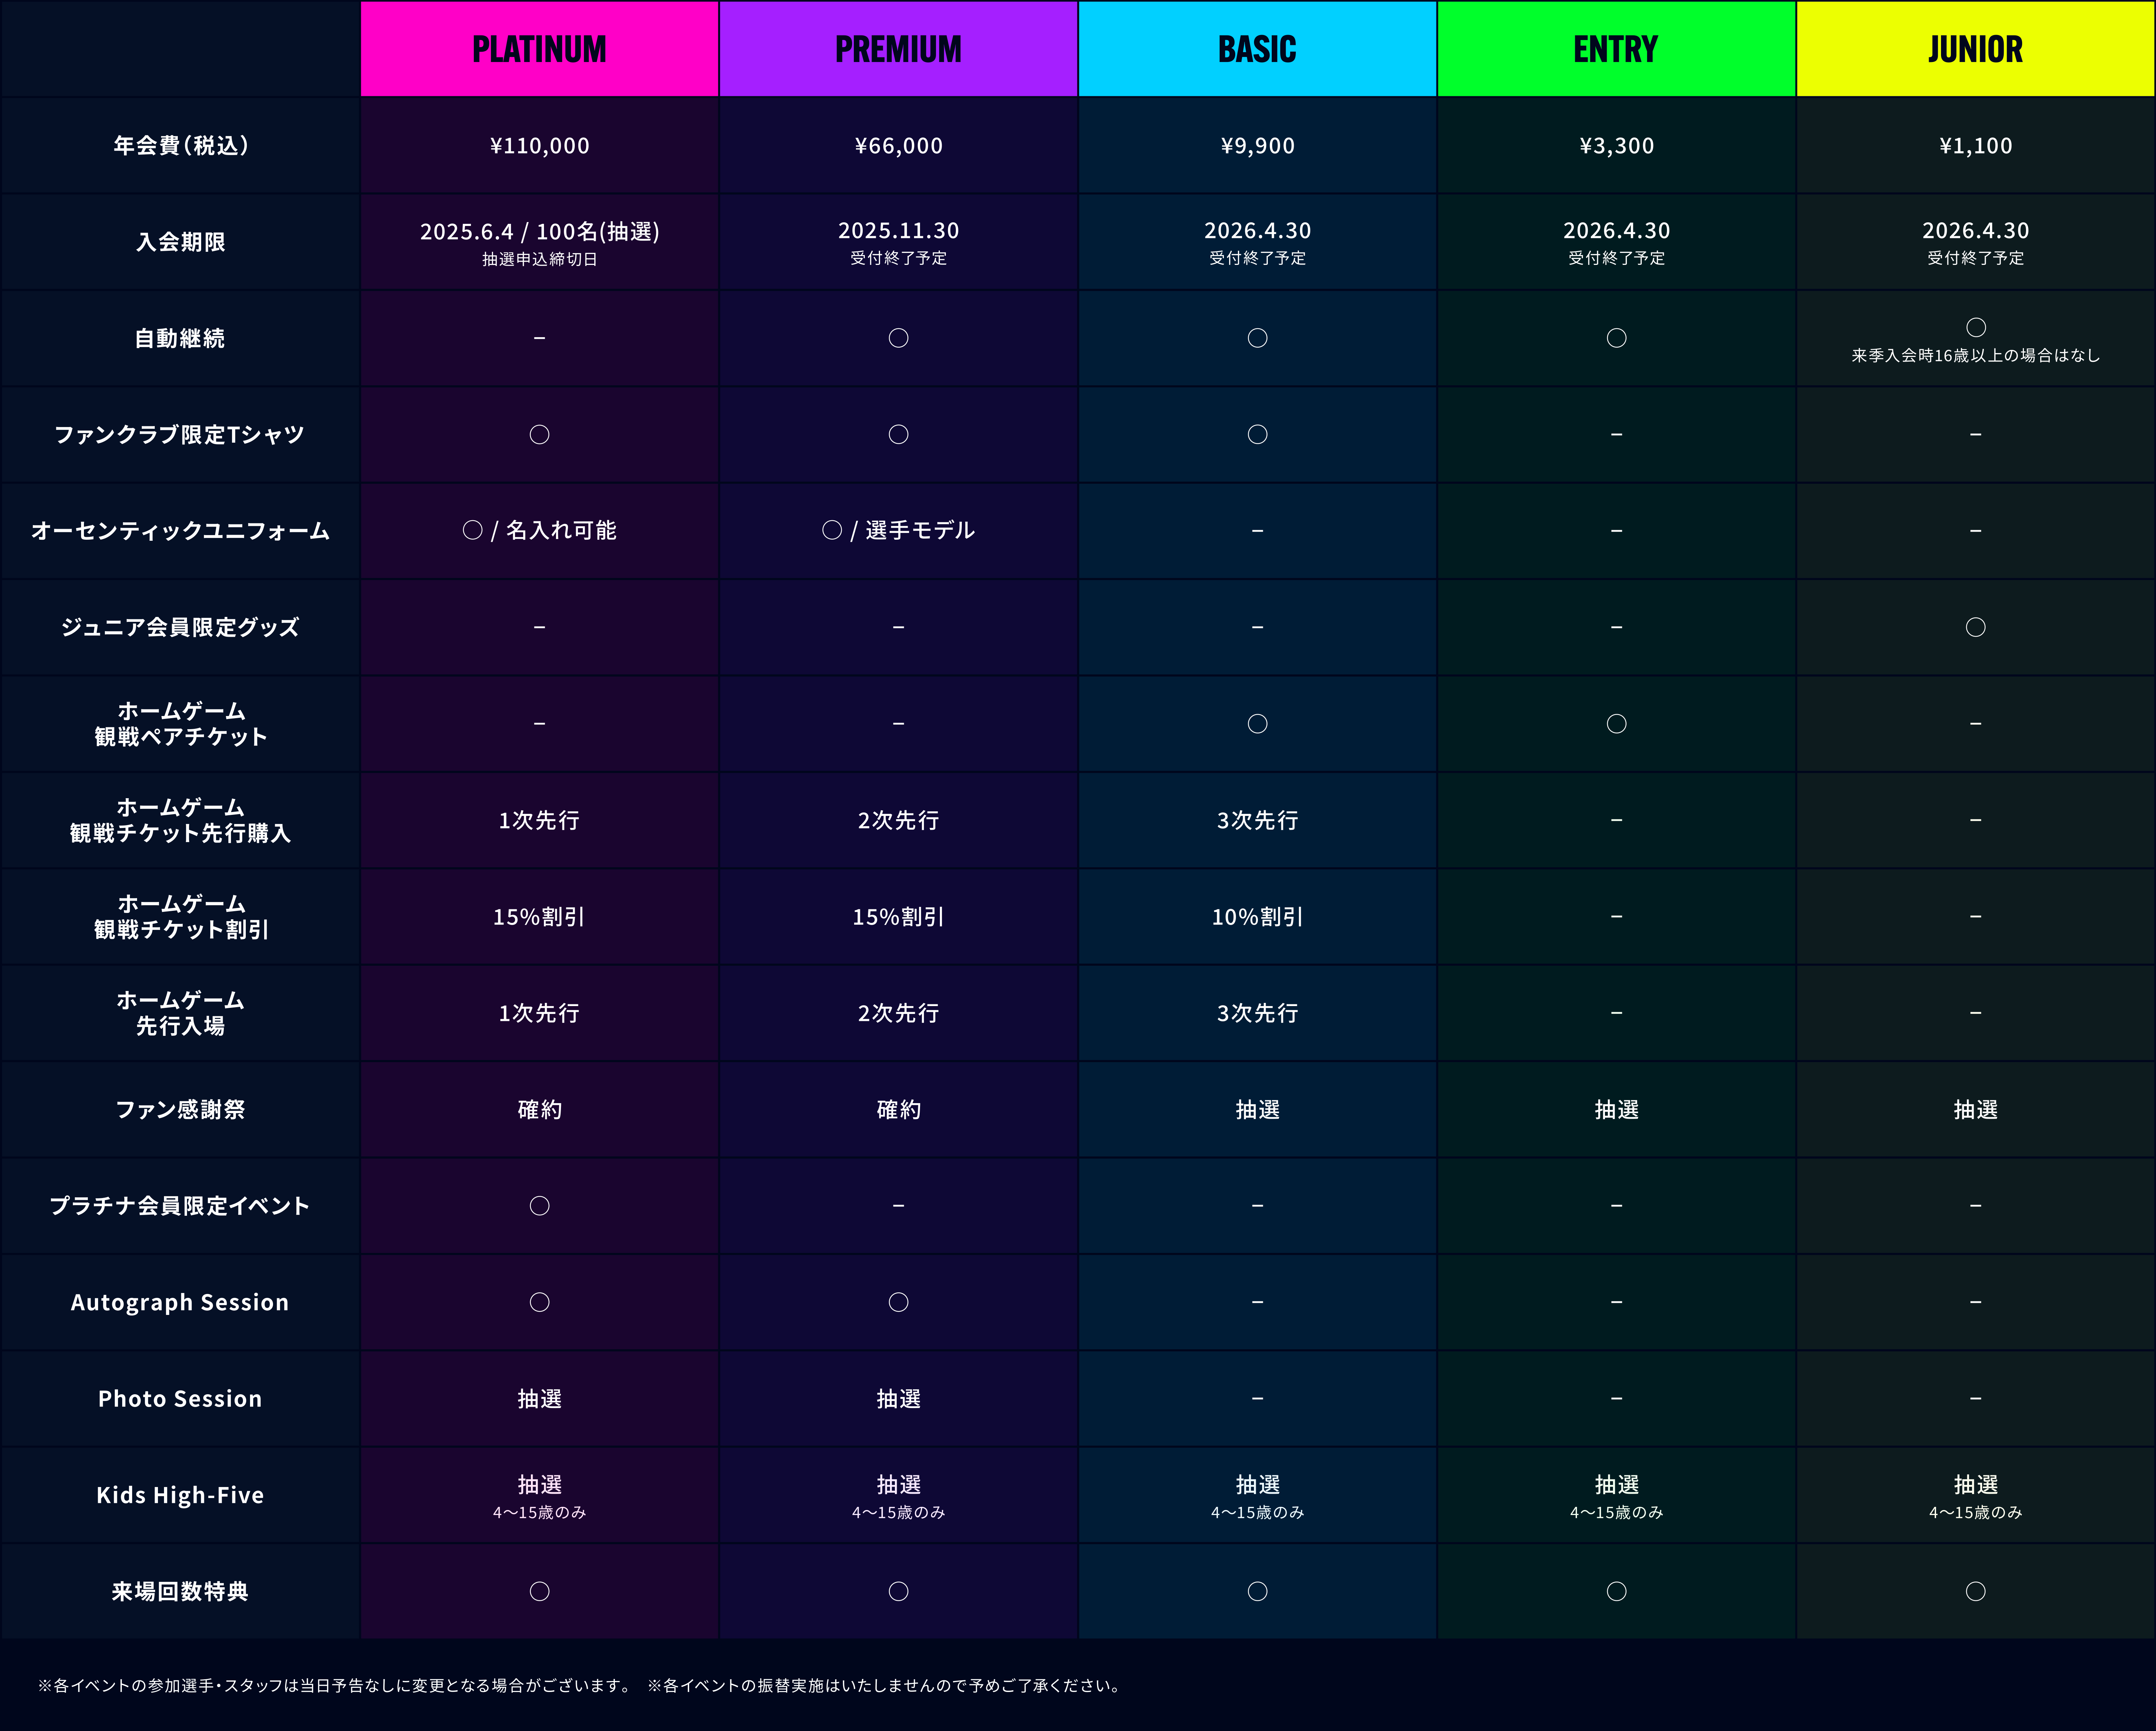The image size is (2156, 1731).
Task: Click the 10%割引 cell for BASIC
Action: pyautogui.click(x=1257, y=917)
